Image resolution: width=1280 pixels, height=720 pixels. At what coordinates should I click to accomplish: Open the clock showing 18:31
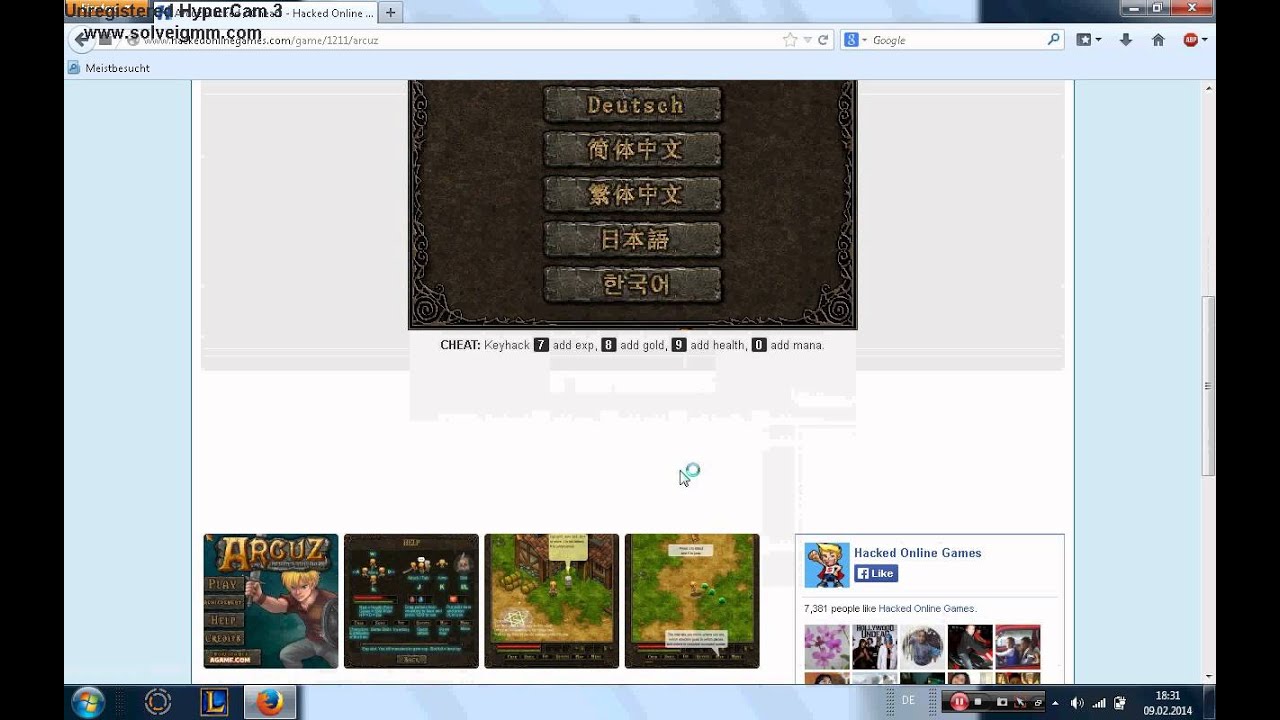(1168, 702)
